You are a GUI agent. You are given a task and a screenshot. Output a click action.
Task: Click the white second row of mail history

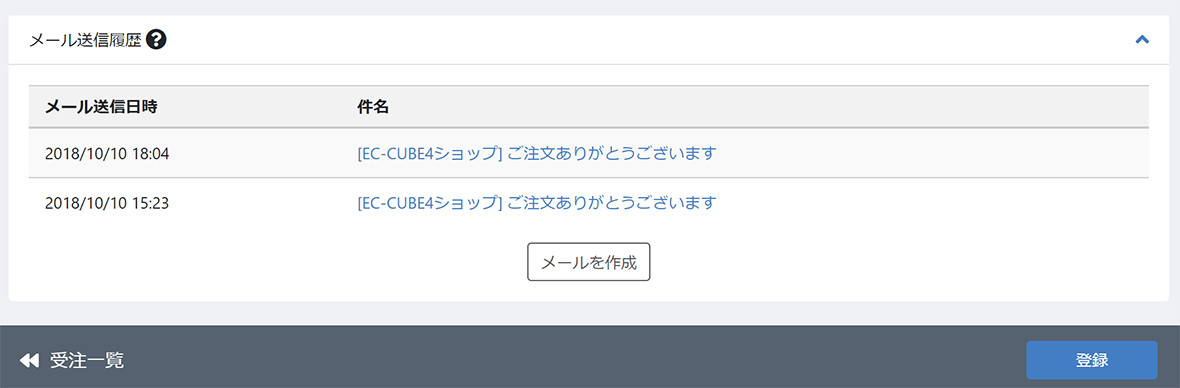588,202
